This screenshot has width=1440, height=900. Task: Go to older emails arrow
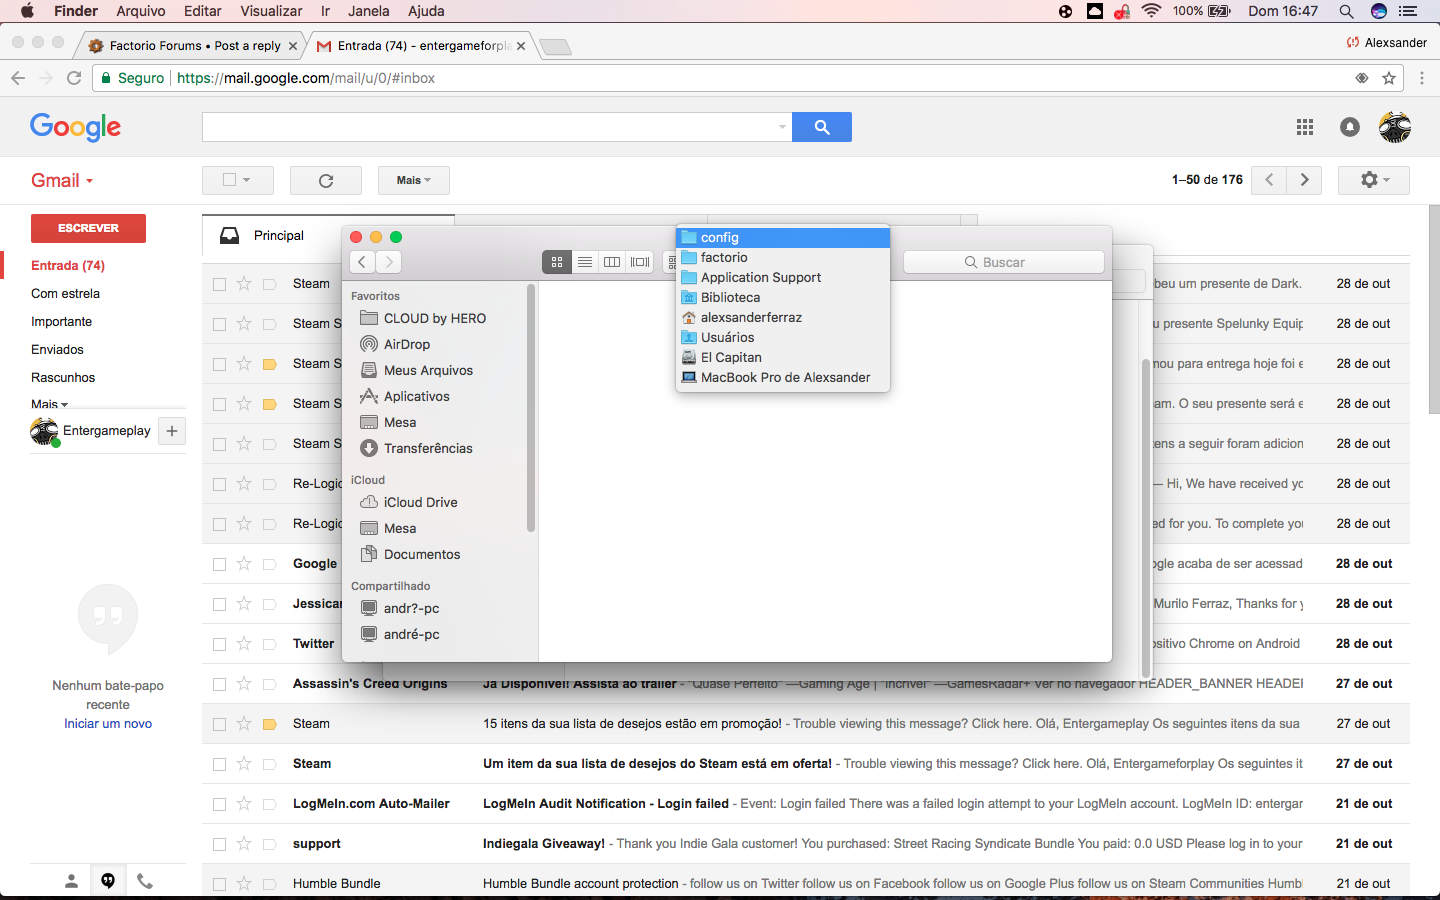(1304, 180)
